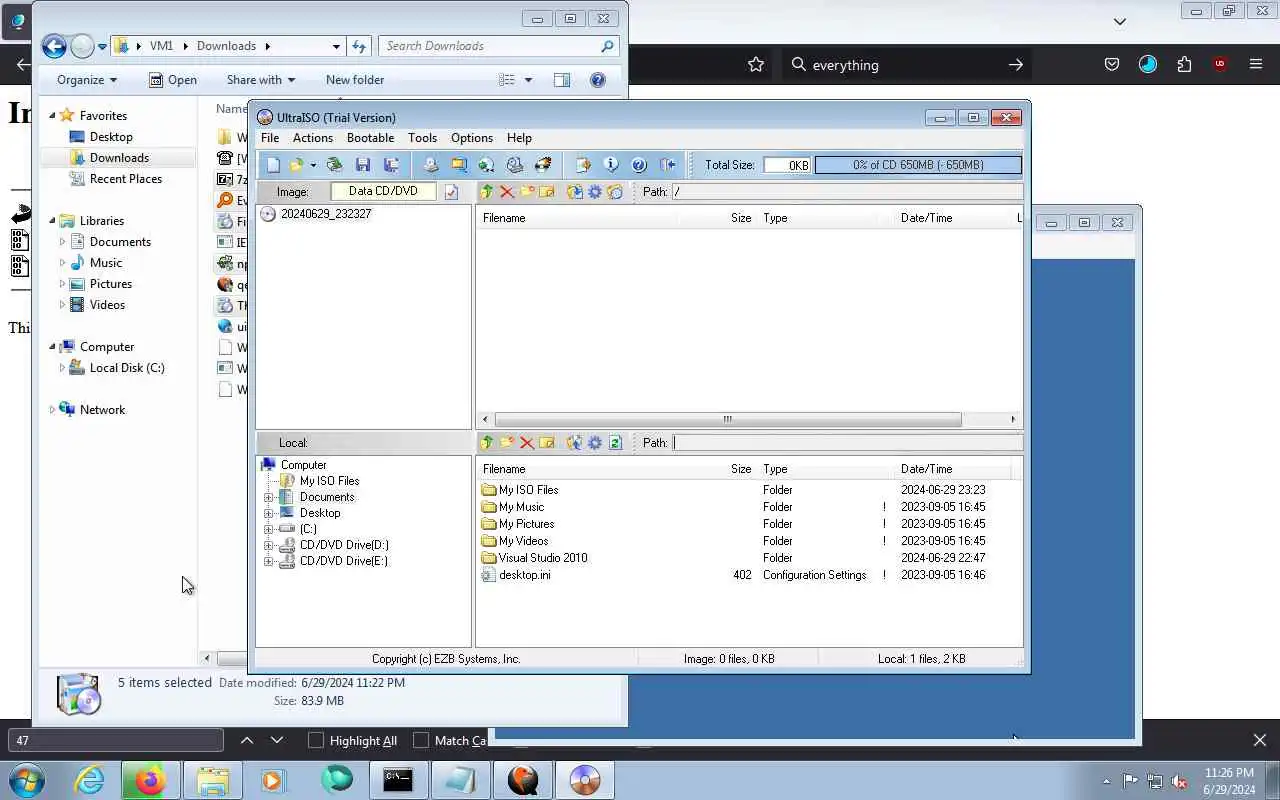Click Firefox bookmark star icon
The height and width of the screenshot is (800, 1280).
click(756, 65)
